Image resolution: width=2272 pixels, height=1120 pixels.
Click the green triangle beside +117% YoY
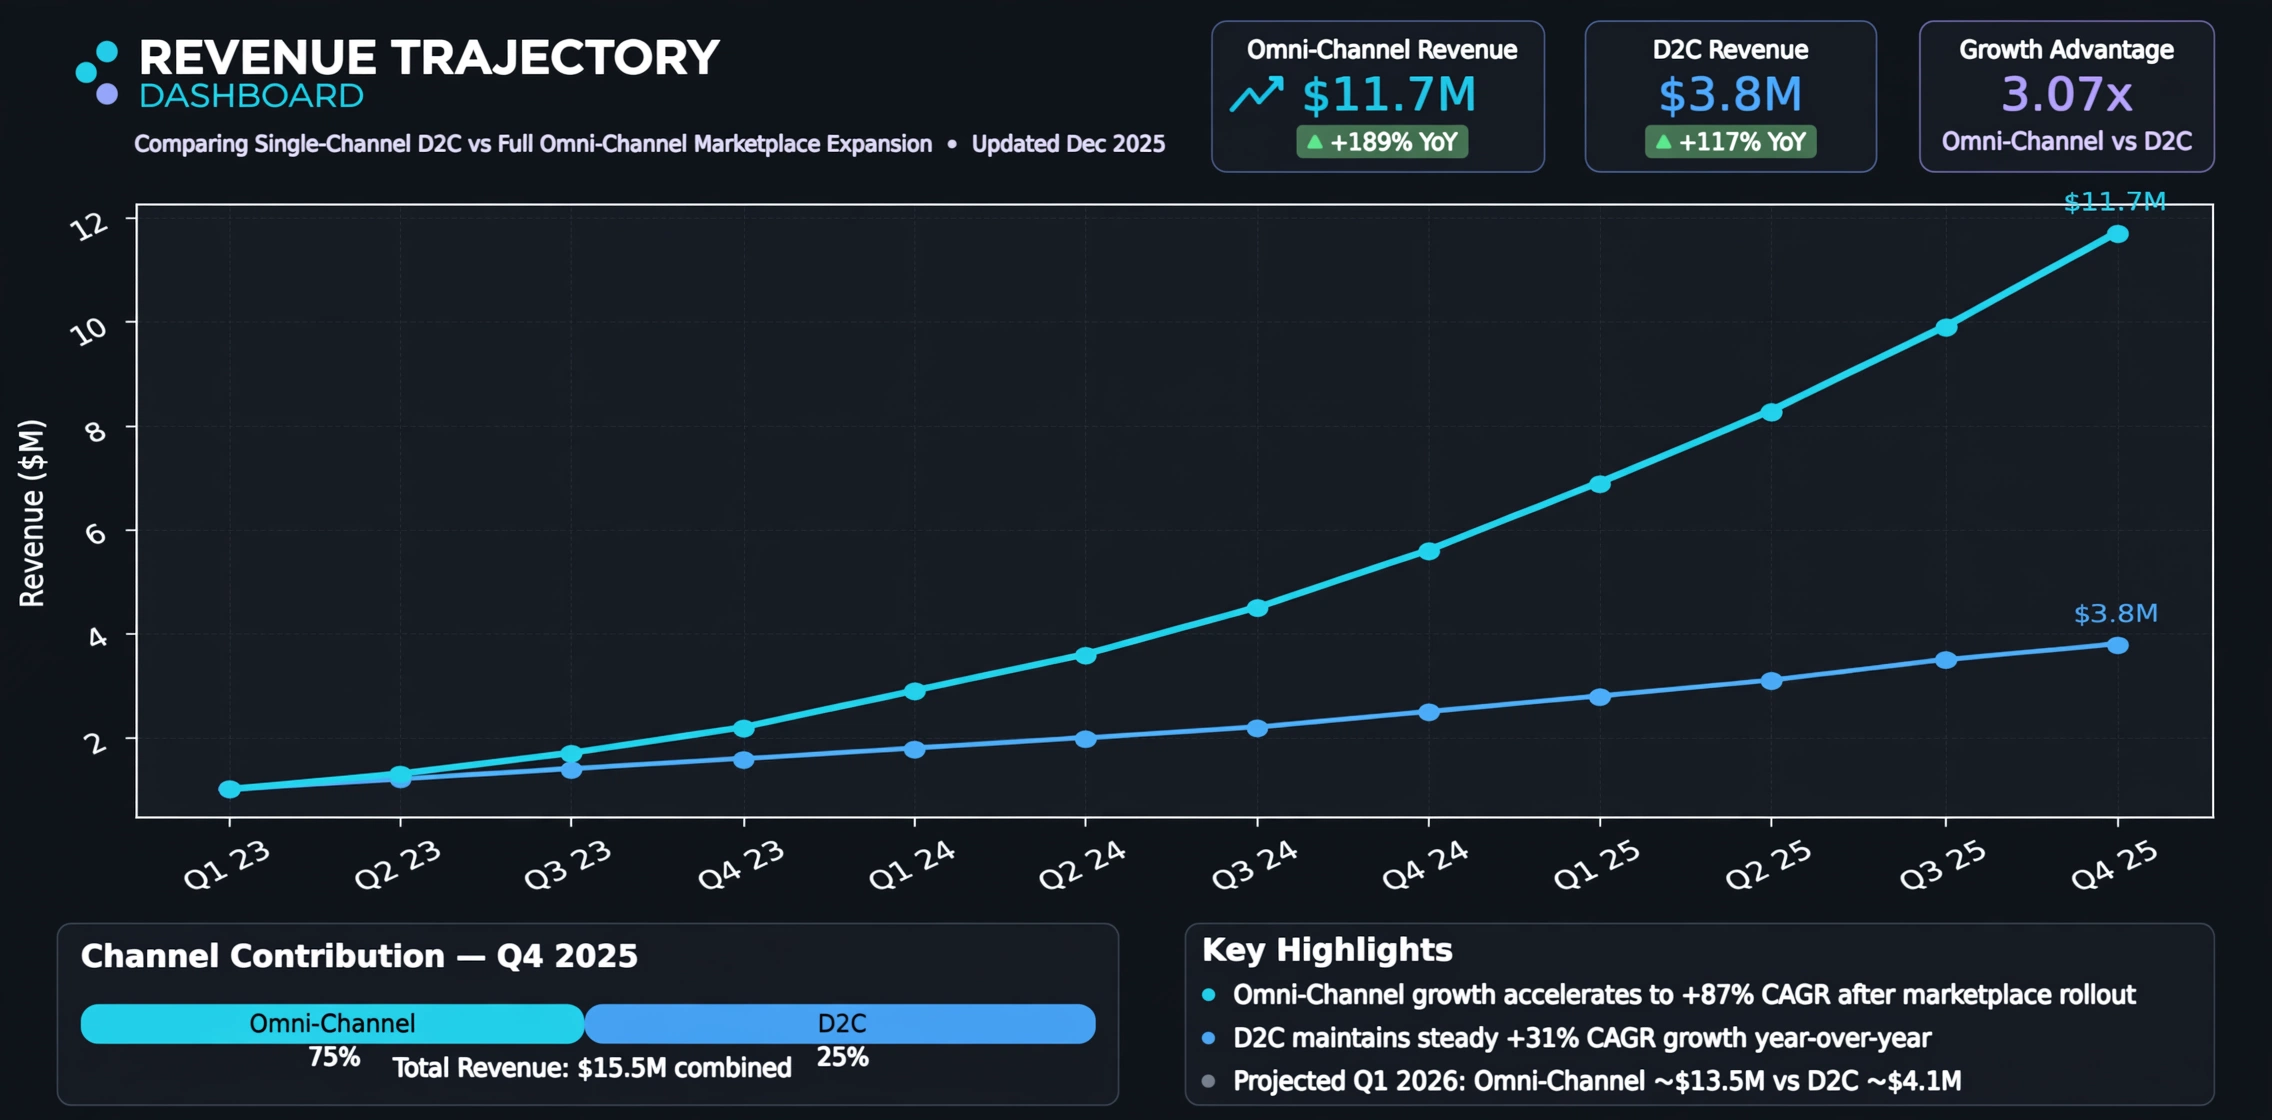[x=1663, y=142]
